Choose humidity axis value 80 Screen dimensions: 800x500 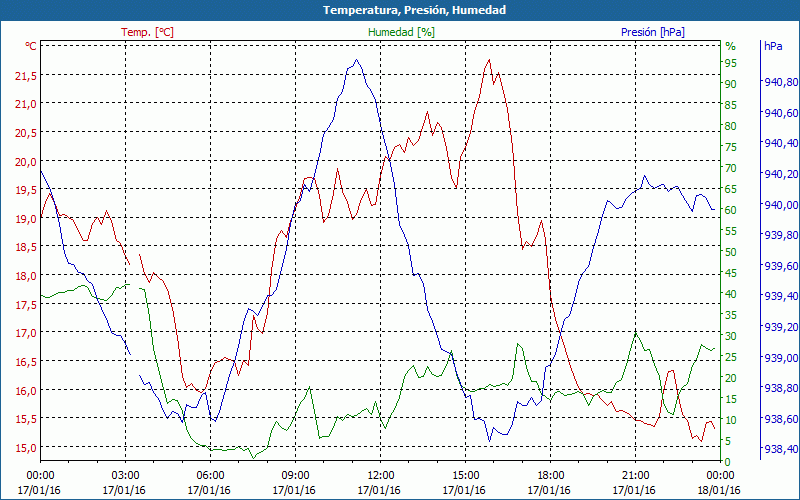[731, 127]
